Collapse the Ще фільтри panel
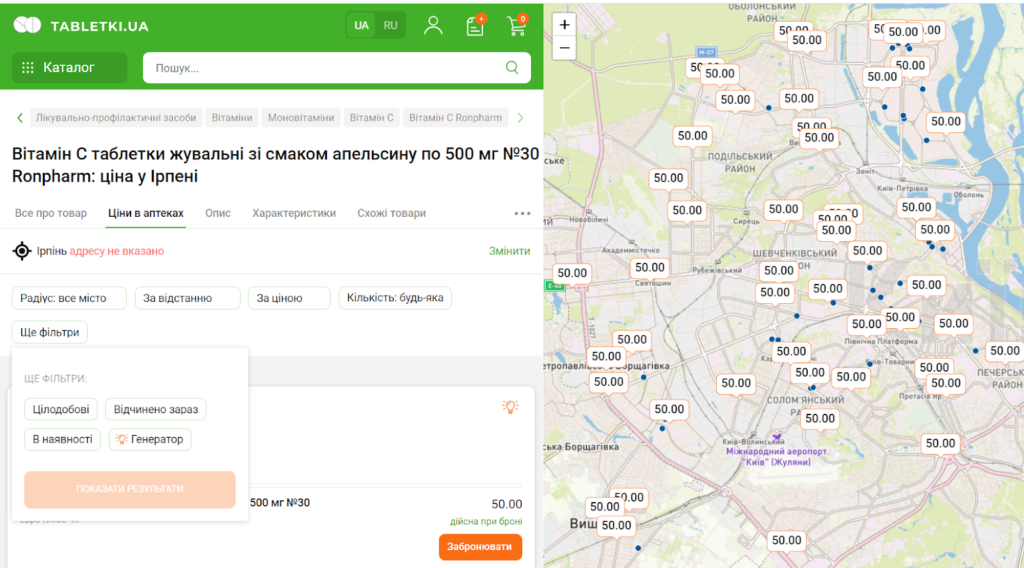 pyautogui.click(x=50, y=332)
